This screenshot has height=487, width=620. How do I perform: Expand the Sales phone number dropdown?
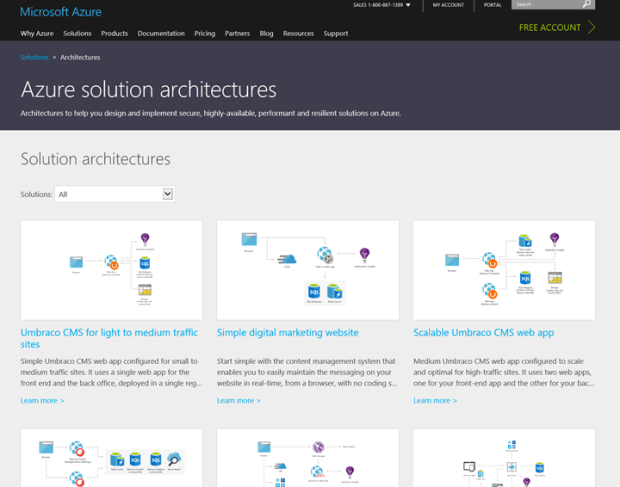click(408, 5)
